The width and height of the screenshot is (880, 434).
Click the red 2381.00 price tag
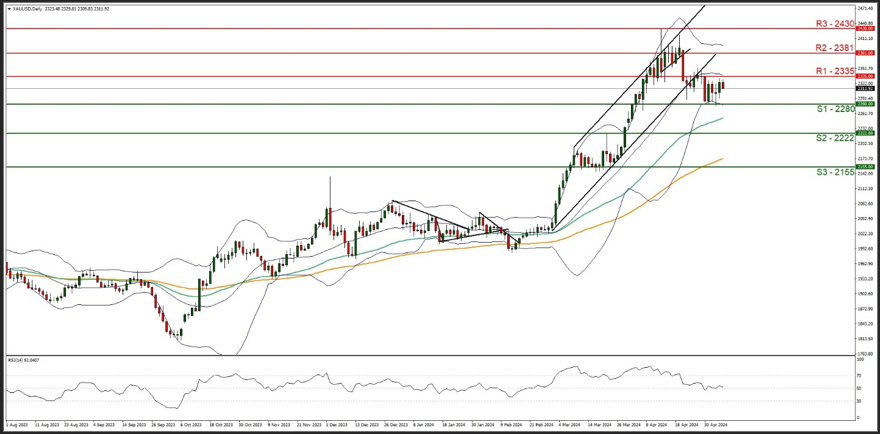click(x=864, y=53)
